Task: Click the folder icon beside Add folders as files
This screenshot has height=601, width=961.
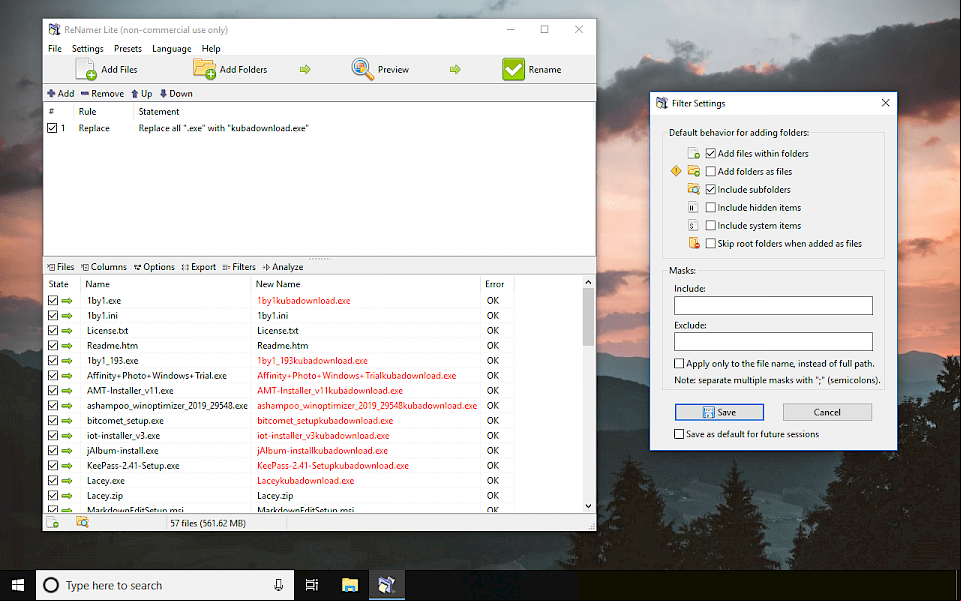Action: pyautogui.click(x=693, y=171)
